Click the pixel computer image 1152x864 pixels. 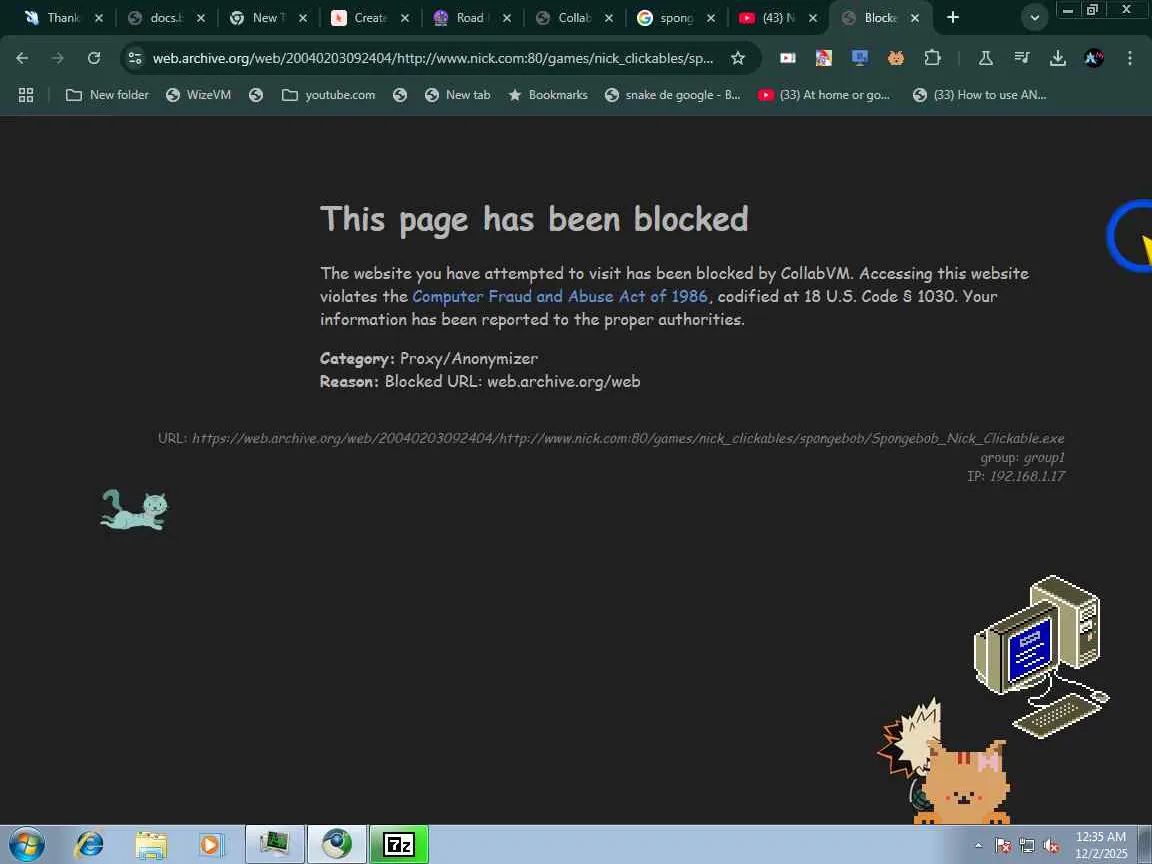pos(1041,657)
